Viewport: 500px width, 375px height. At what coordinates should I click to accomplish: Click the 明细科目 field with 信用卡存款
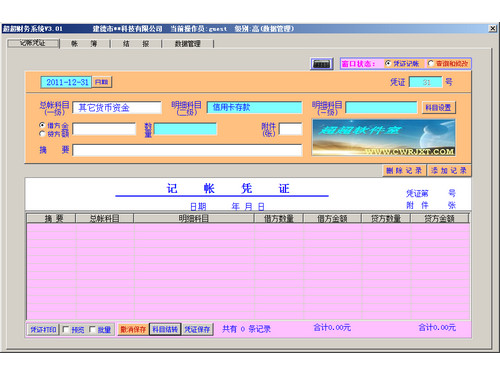point(254,107)
